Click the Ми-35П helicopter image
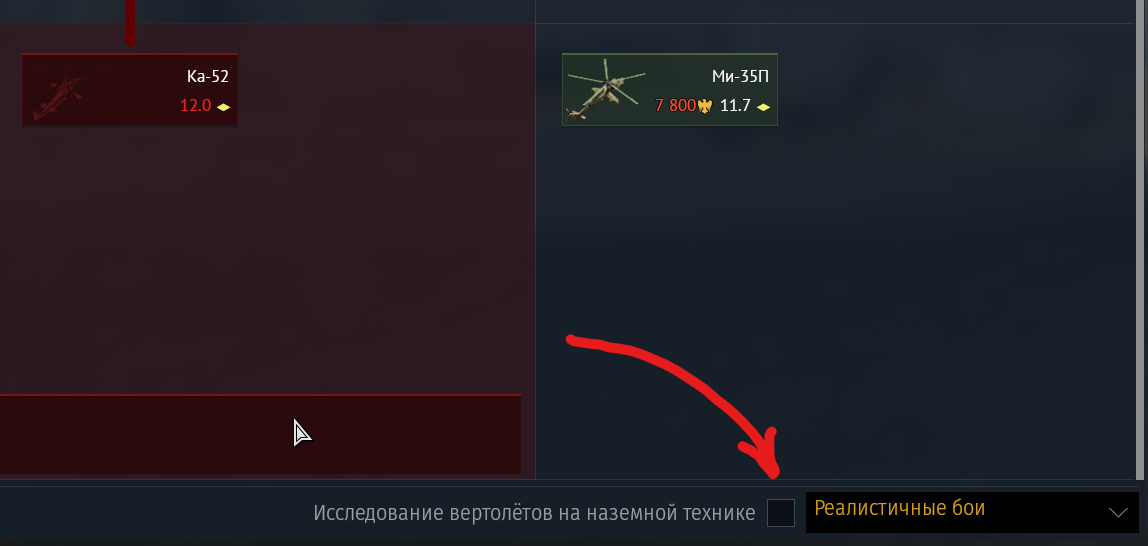The image size is (1148, 546). coord(605,89)
